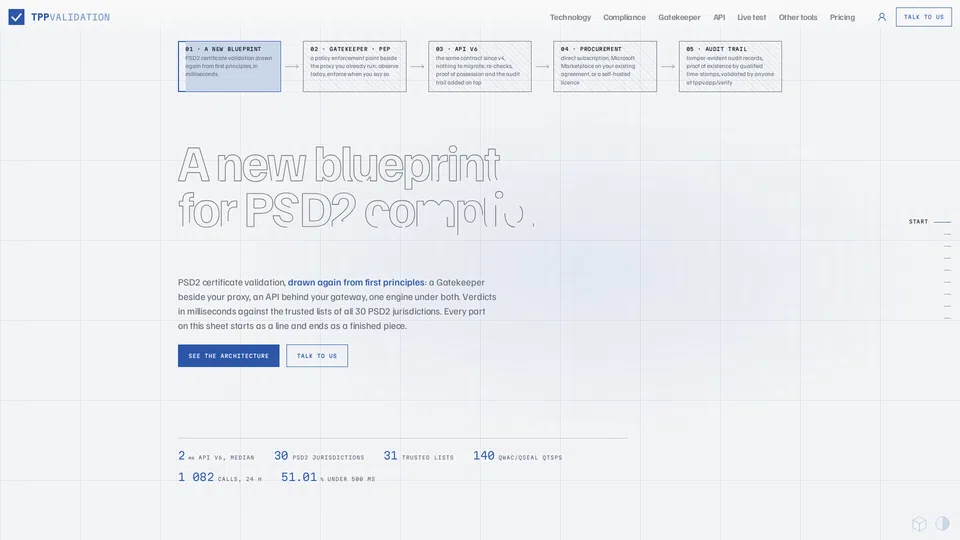The height and width of the screenshot is (540, 960).
Task: Open the Compliance menu
Action: (624, 17)
